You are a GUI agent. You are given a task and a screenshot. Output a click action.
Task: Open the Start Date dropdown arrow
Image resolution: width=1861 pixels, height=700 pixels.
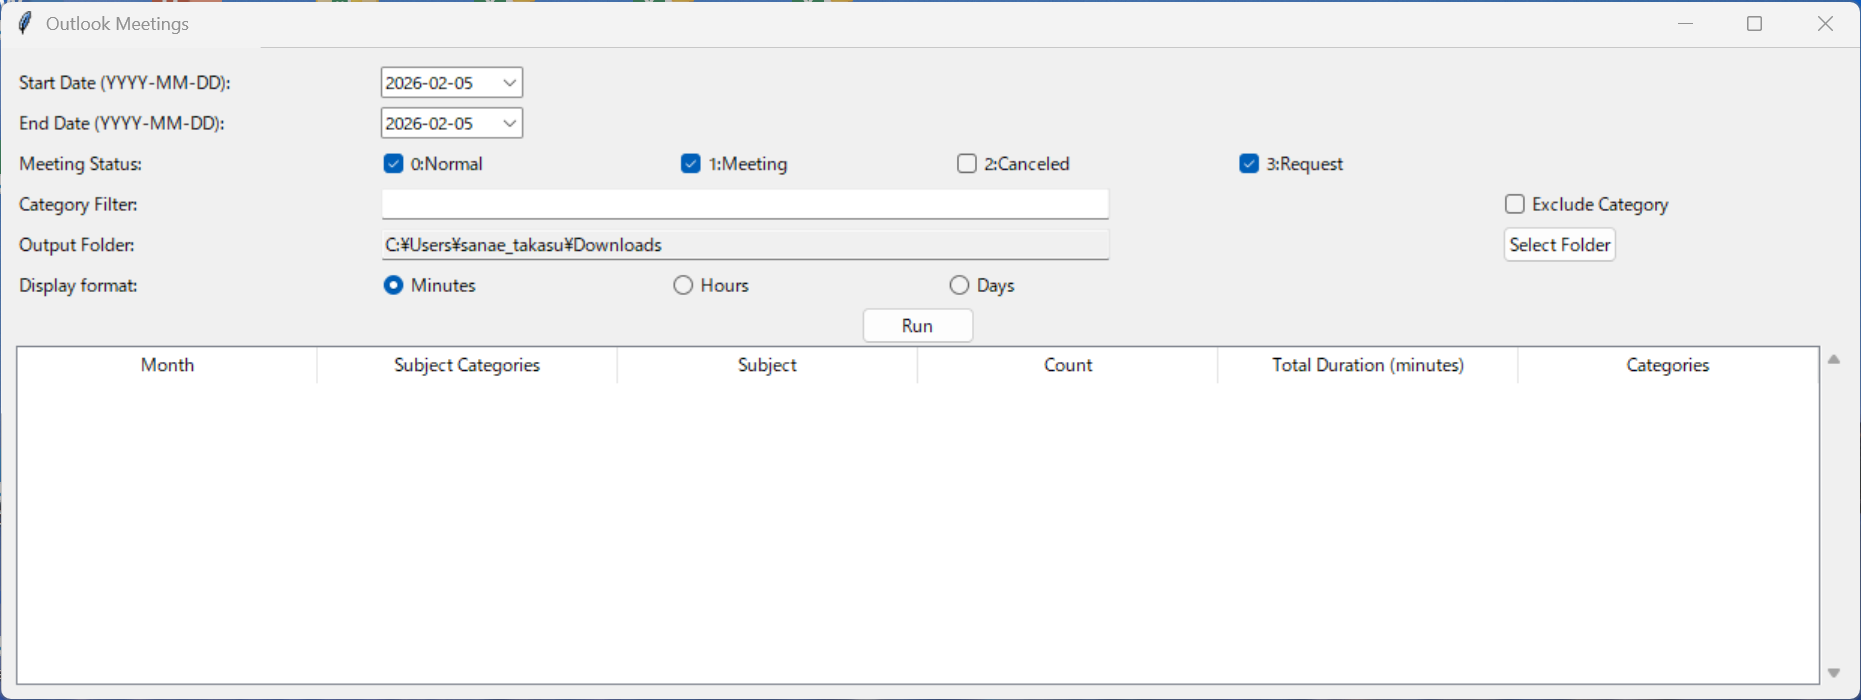(509, 83)
